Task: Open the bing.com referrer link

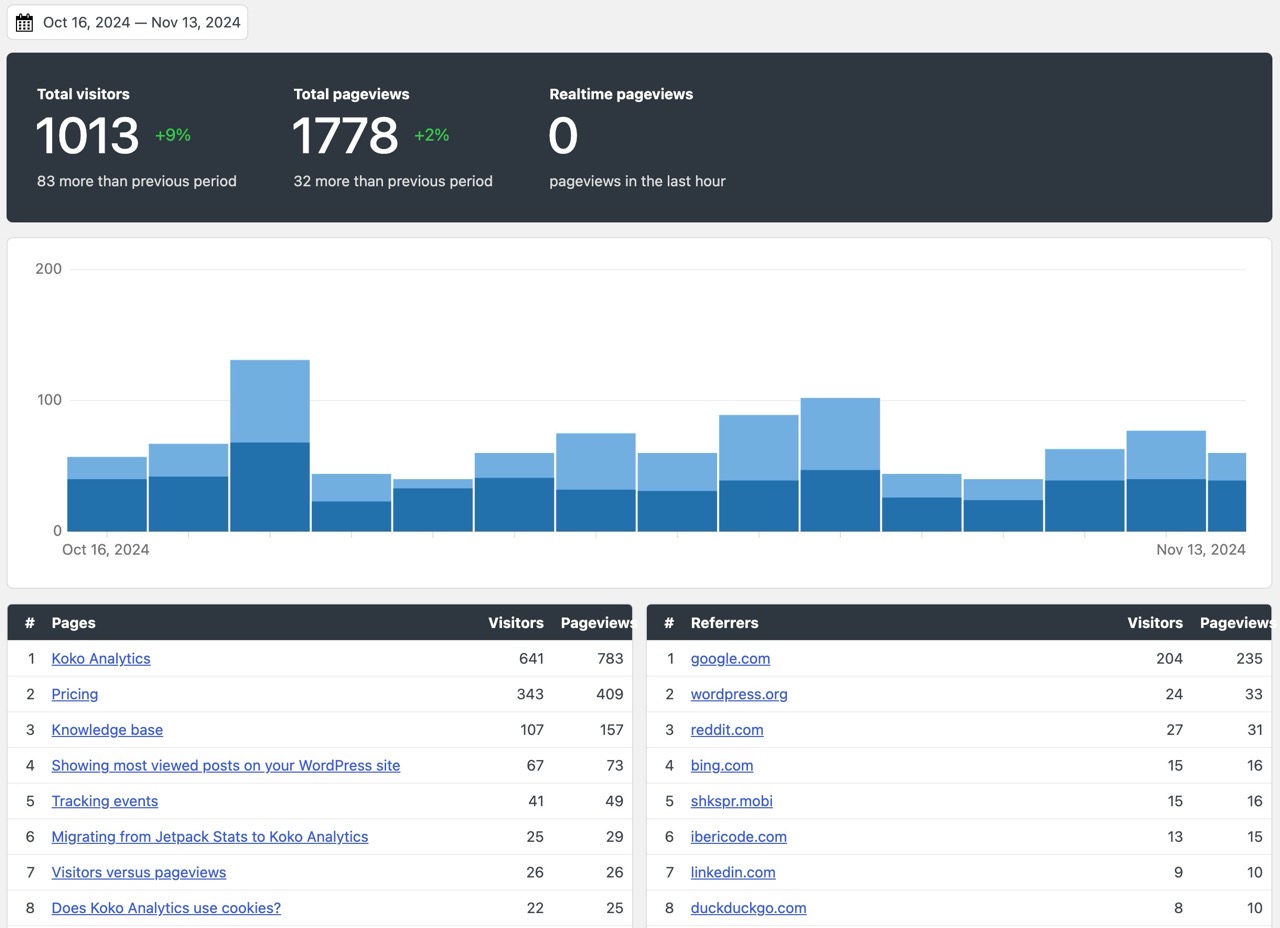Action: click(722, 765)
